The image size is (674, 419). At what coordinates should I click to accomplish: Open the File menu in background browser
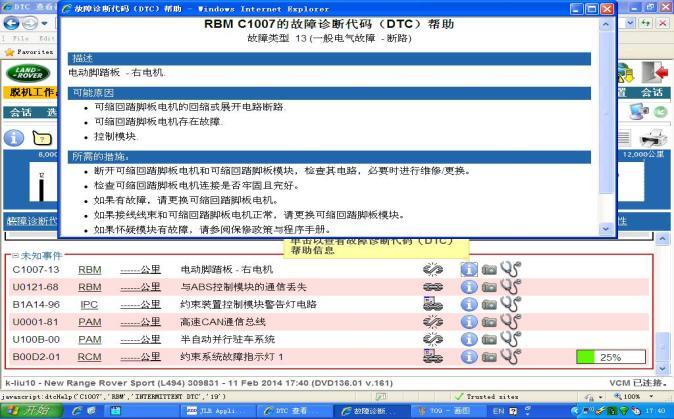(x=21, y=38)
